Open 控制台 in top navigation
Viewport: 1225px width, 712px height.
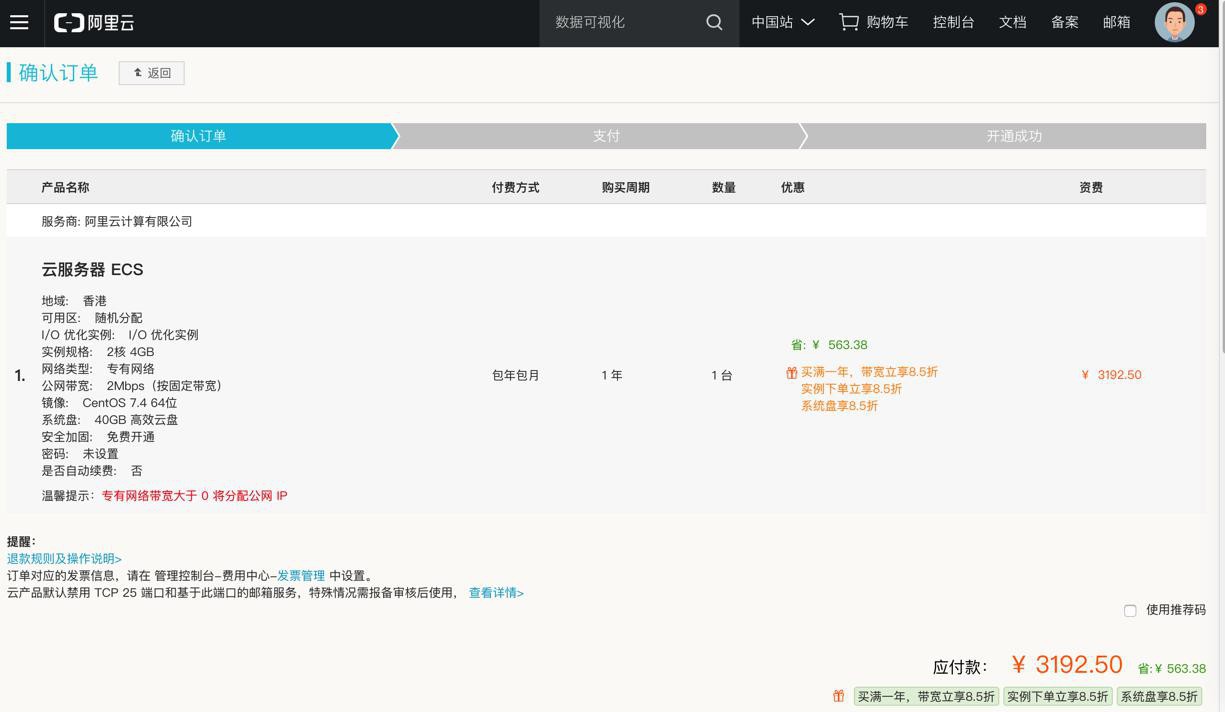pyautogui.click(x=953, y=22)
